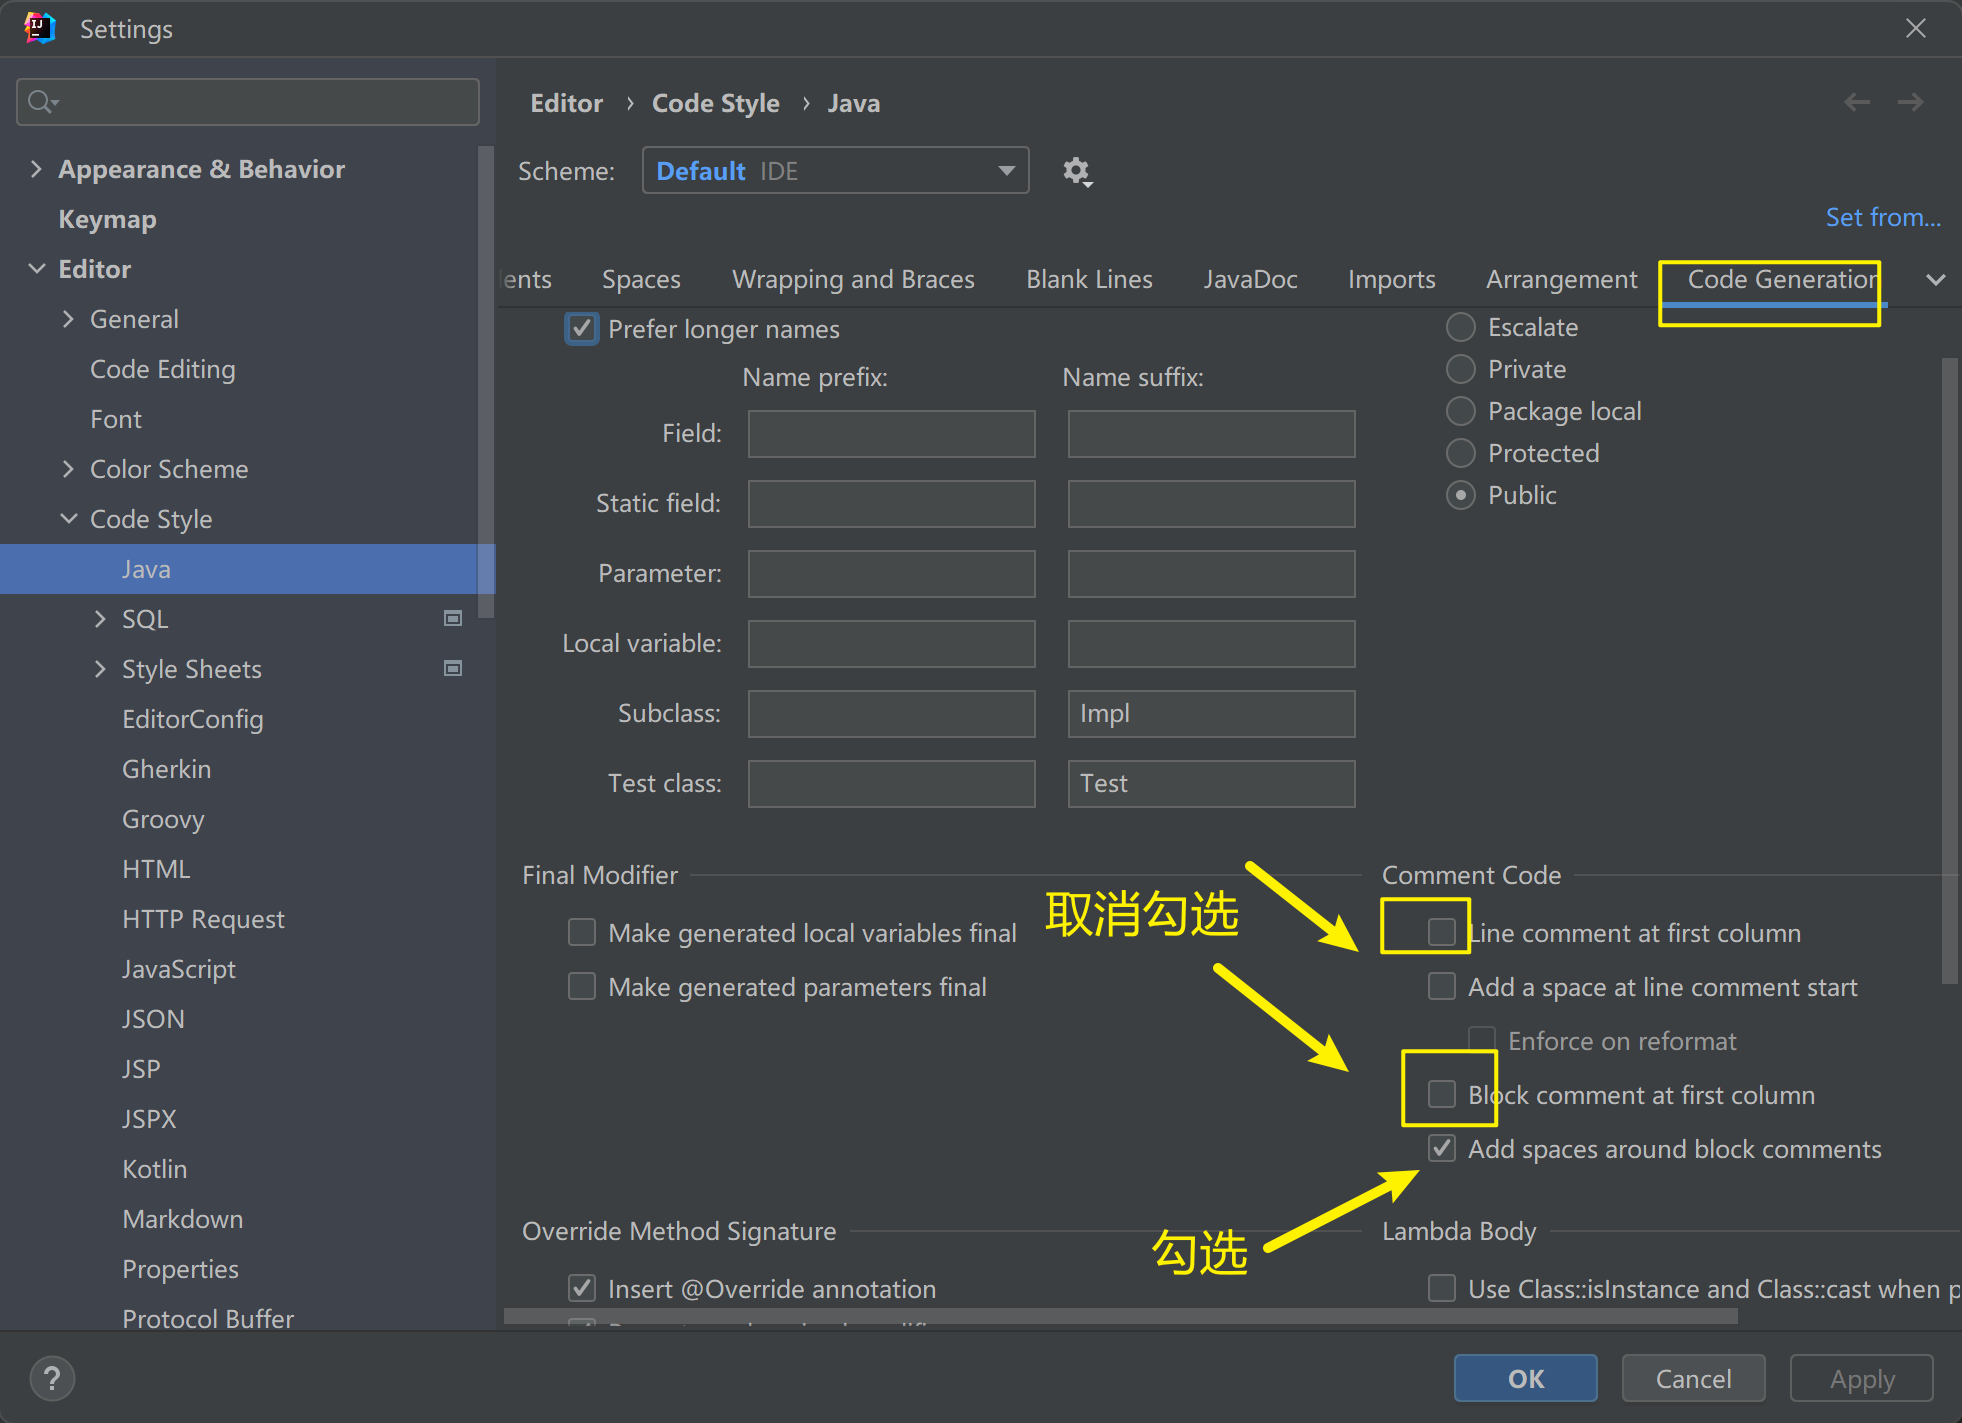Click the Subclass name suffix field
This screenshot has height=1423, width=1962.
pyautogui.click(x=1211, y=714)
